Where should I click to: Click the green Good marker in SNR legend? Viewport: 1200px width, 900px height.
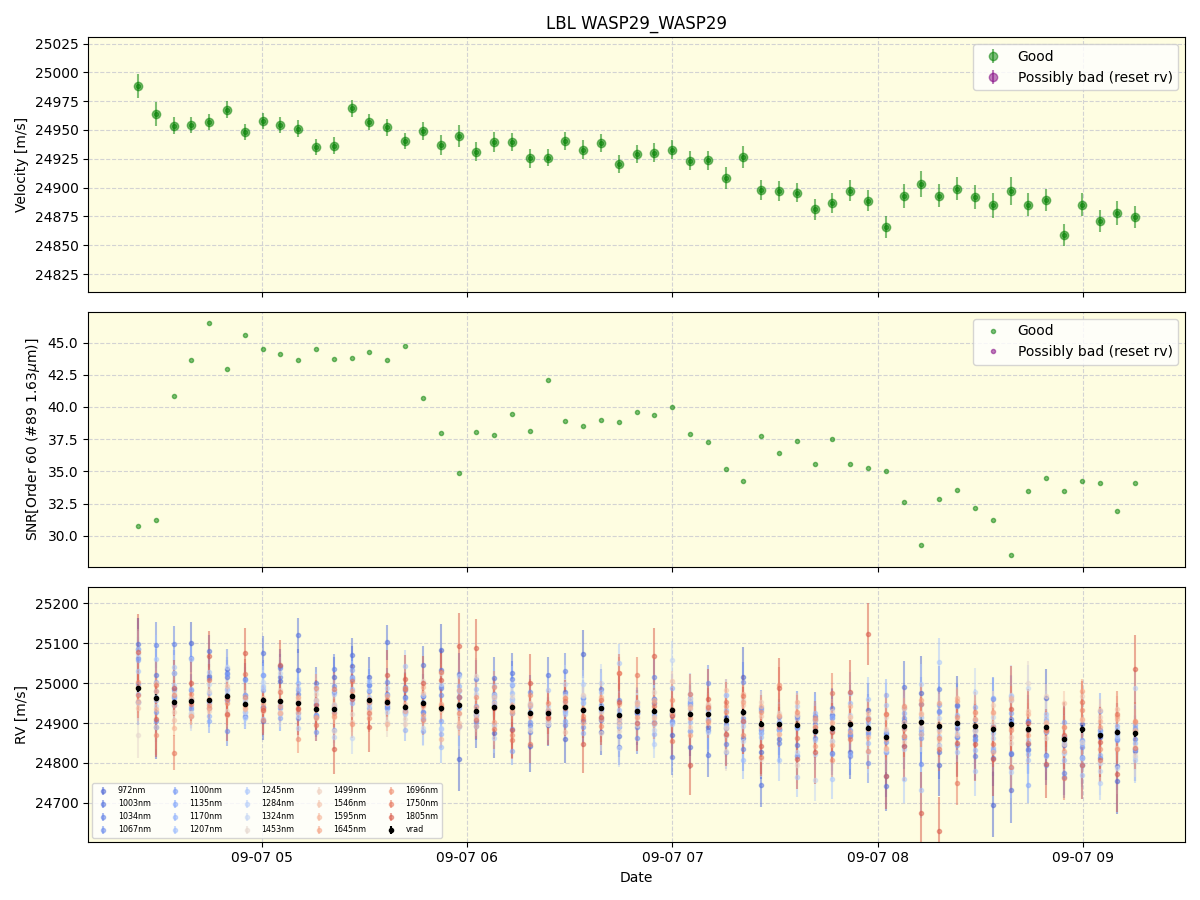pos(993,331)
